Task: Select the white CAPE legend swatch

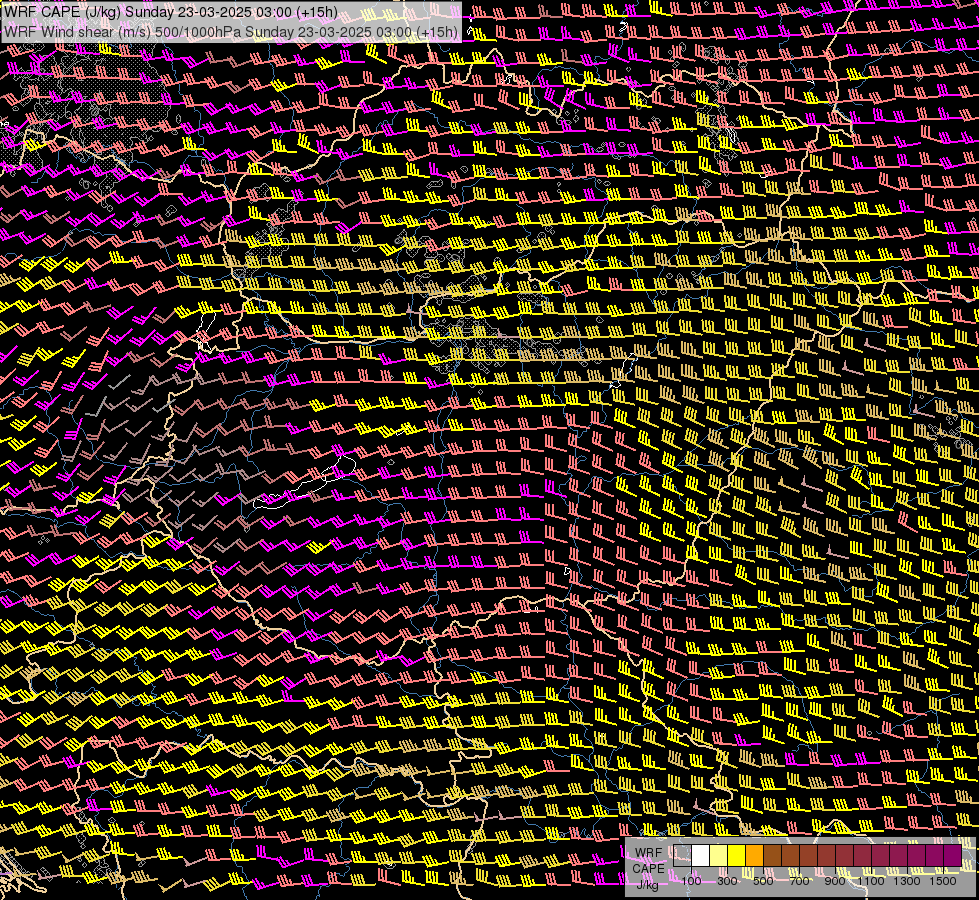Action: tap(701, 855)
